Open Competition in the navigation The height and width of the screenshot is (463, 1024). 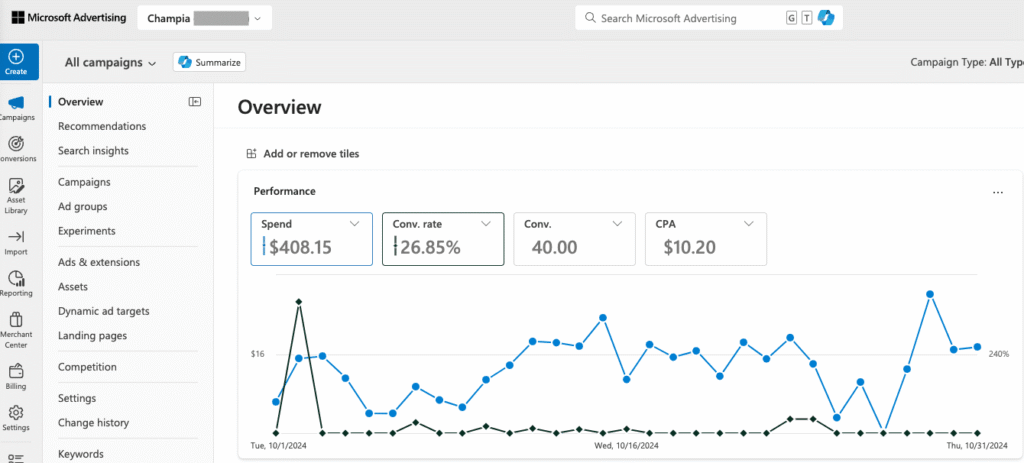coord(87,367)
